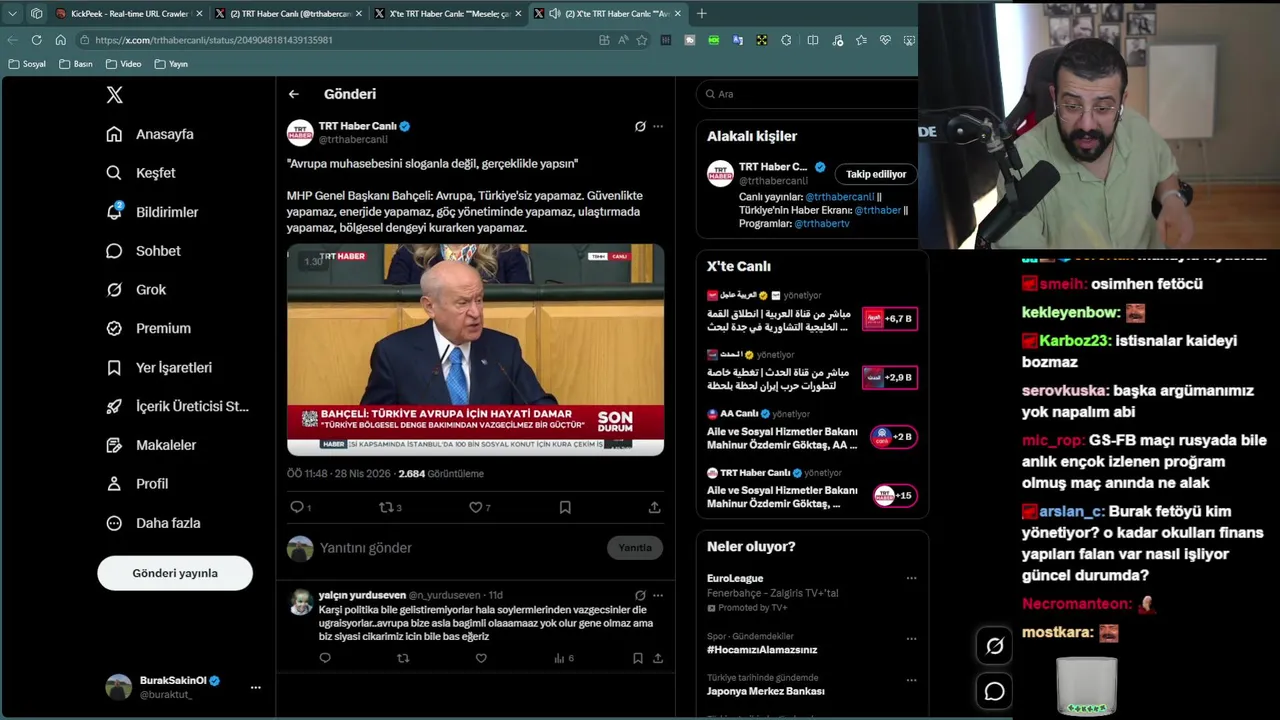
Task: Open Makaleler in the sidebar
Action: coord(151,445)
